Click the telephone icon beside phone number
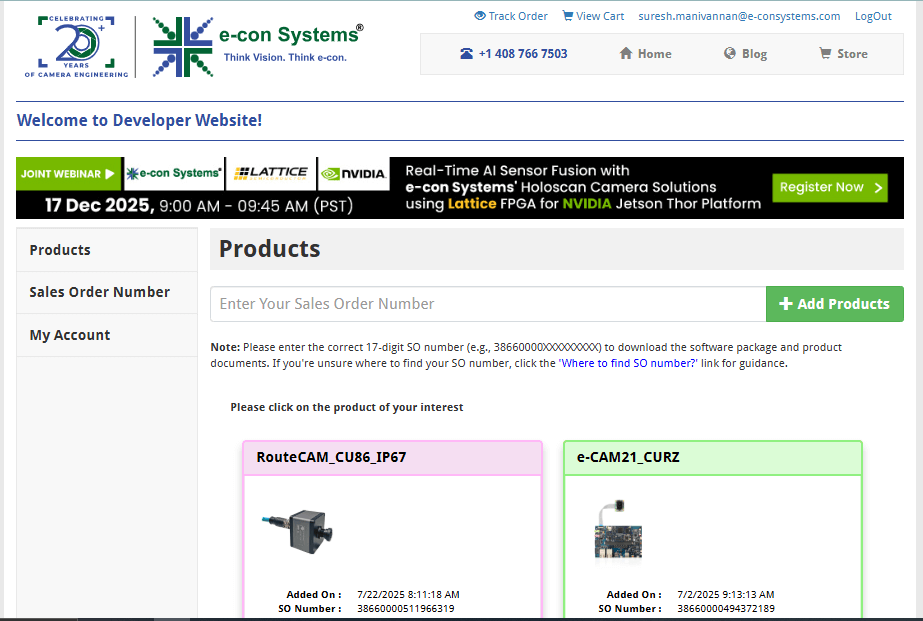 pyautogui.click(x=466, y=54)
